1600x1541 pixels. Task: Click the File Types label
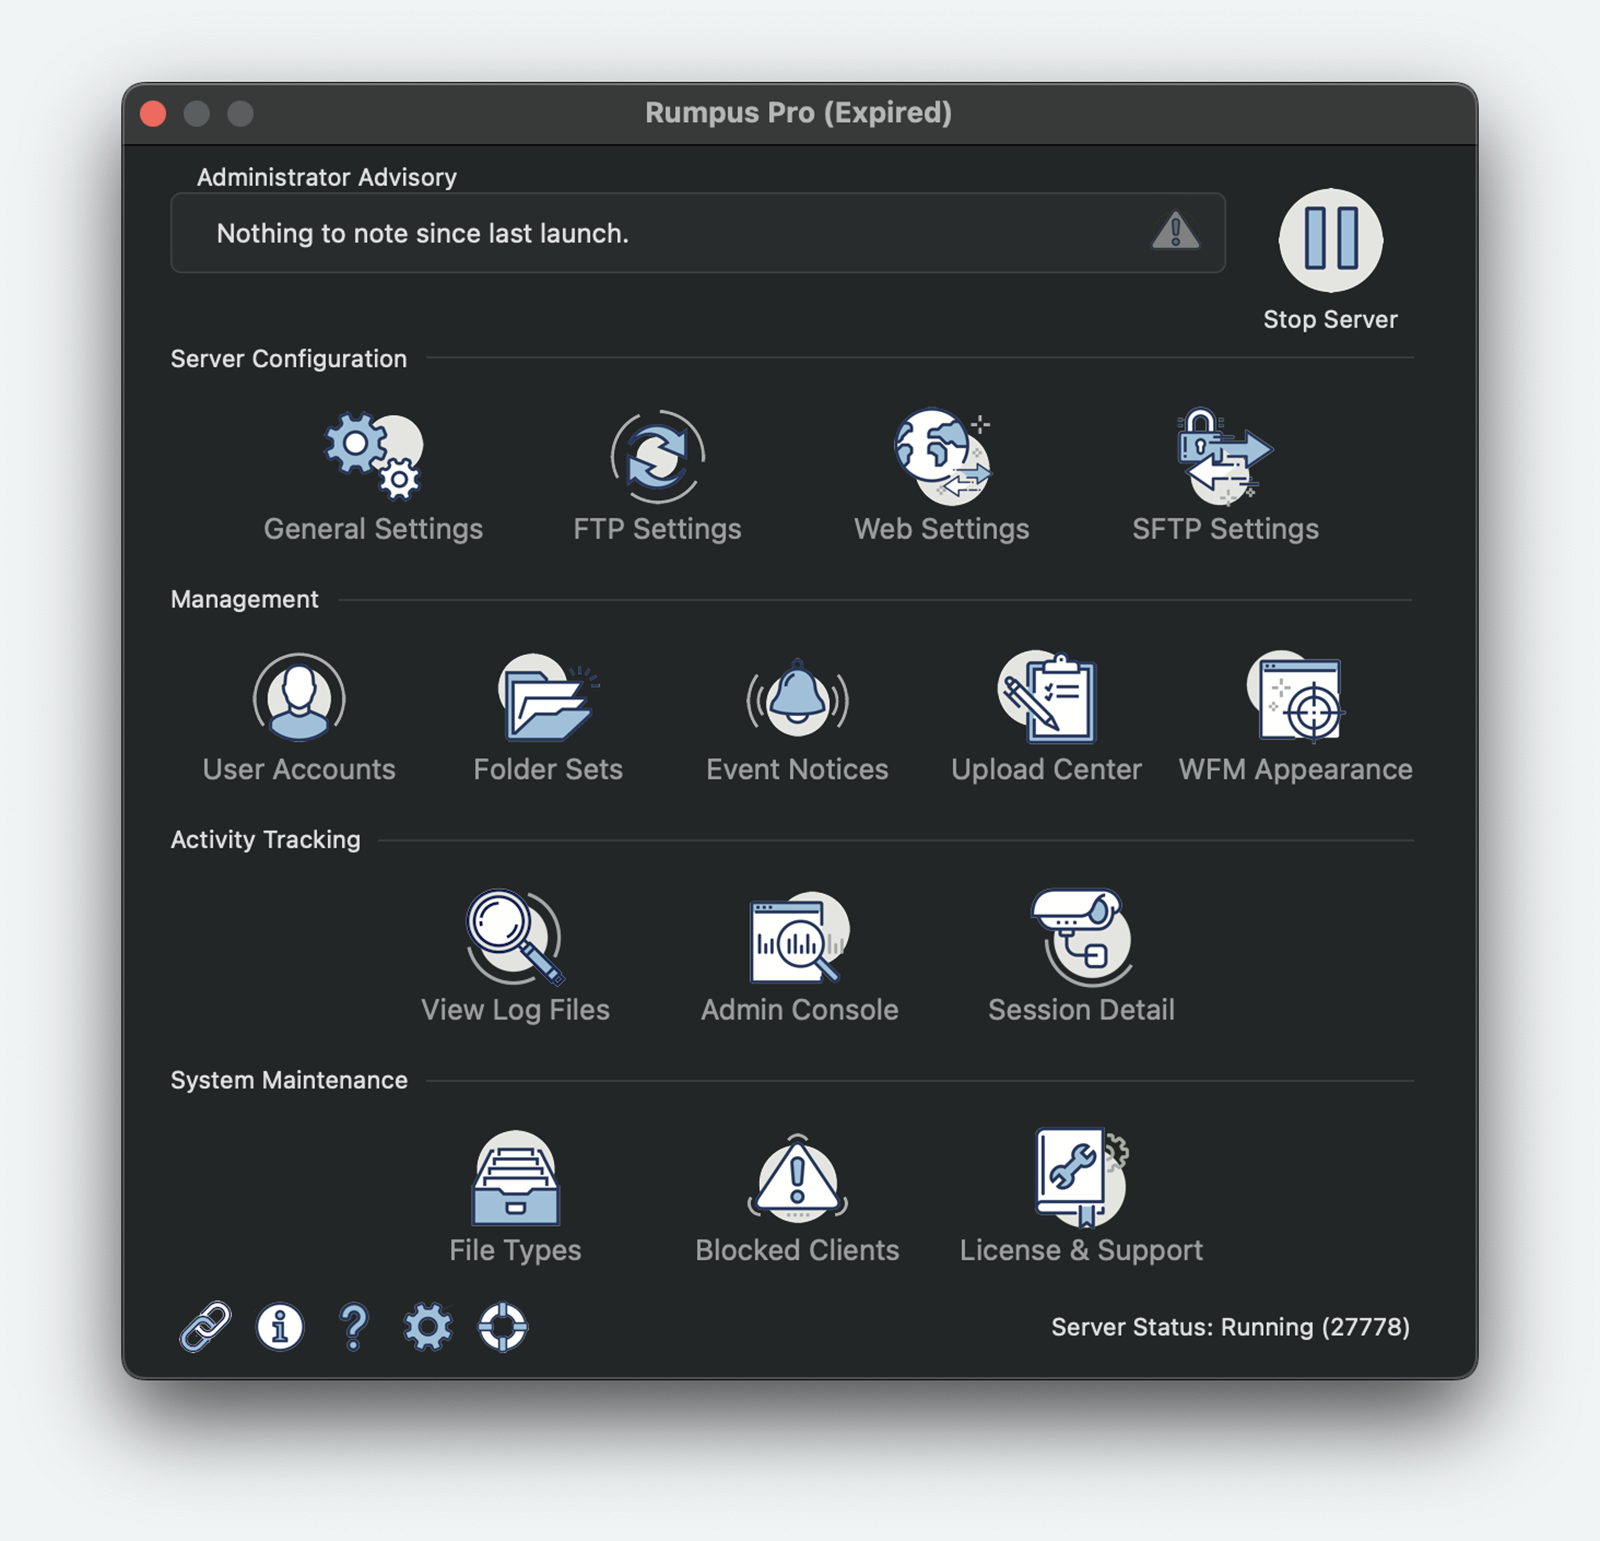(515, 1250)
